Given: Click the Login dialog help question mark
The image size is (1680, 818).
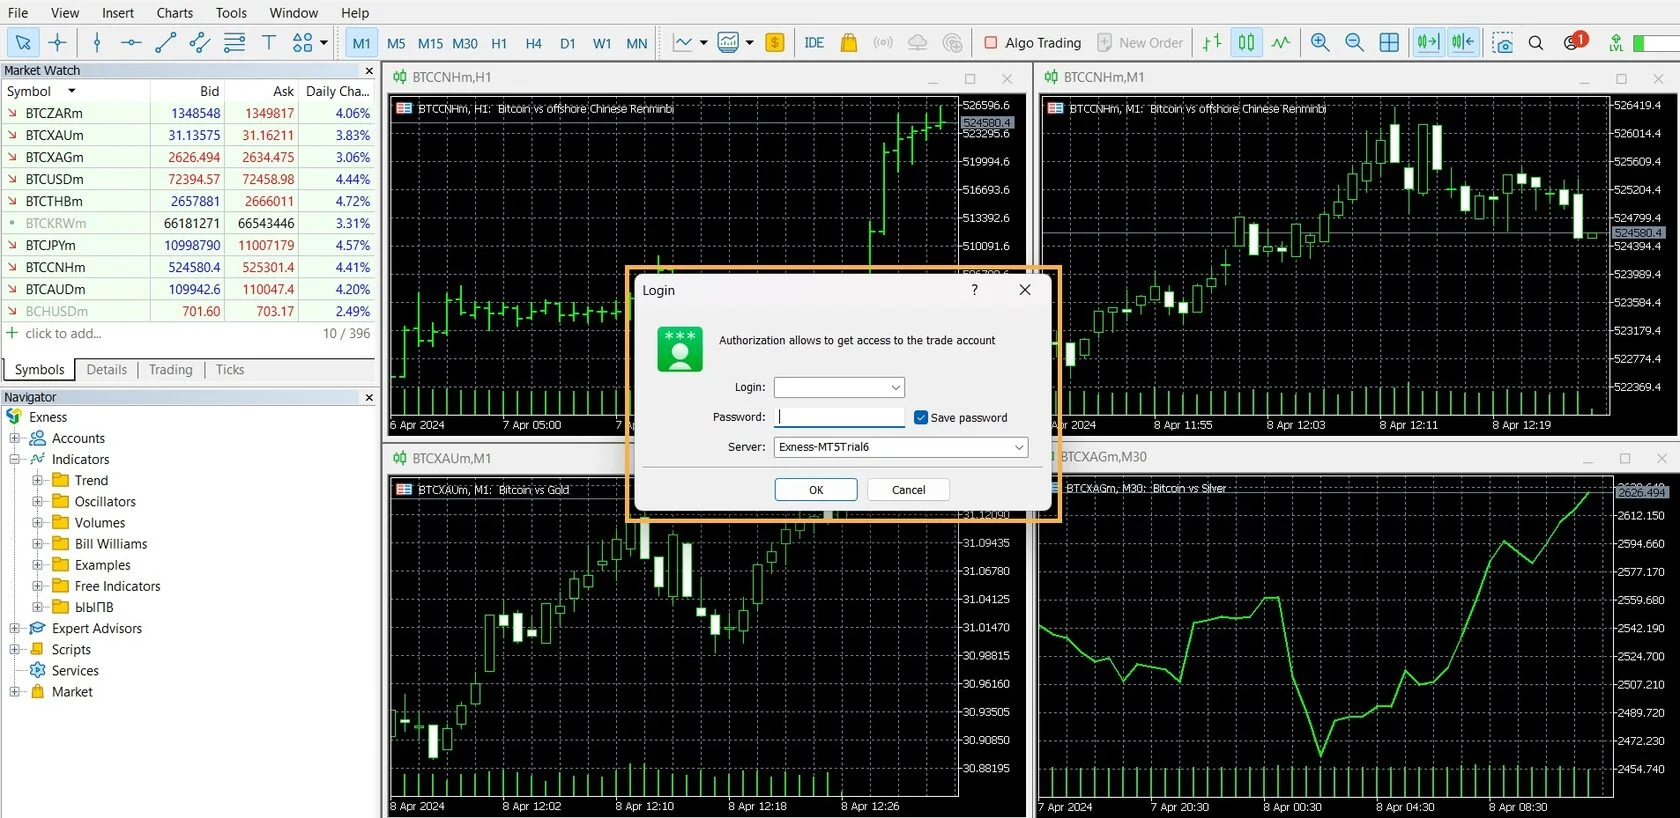Looking at the screenshot, I should [974, 289].
